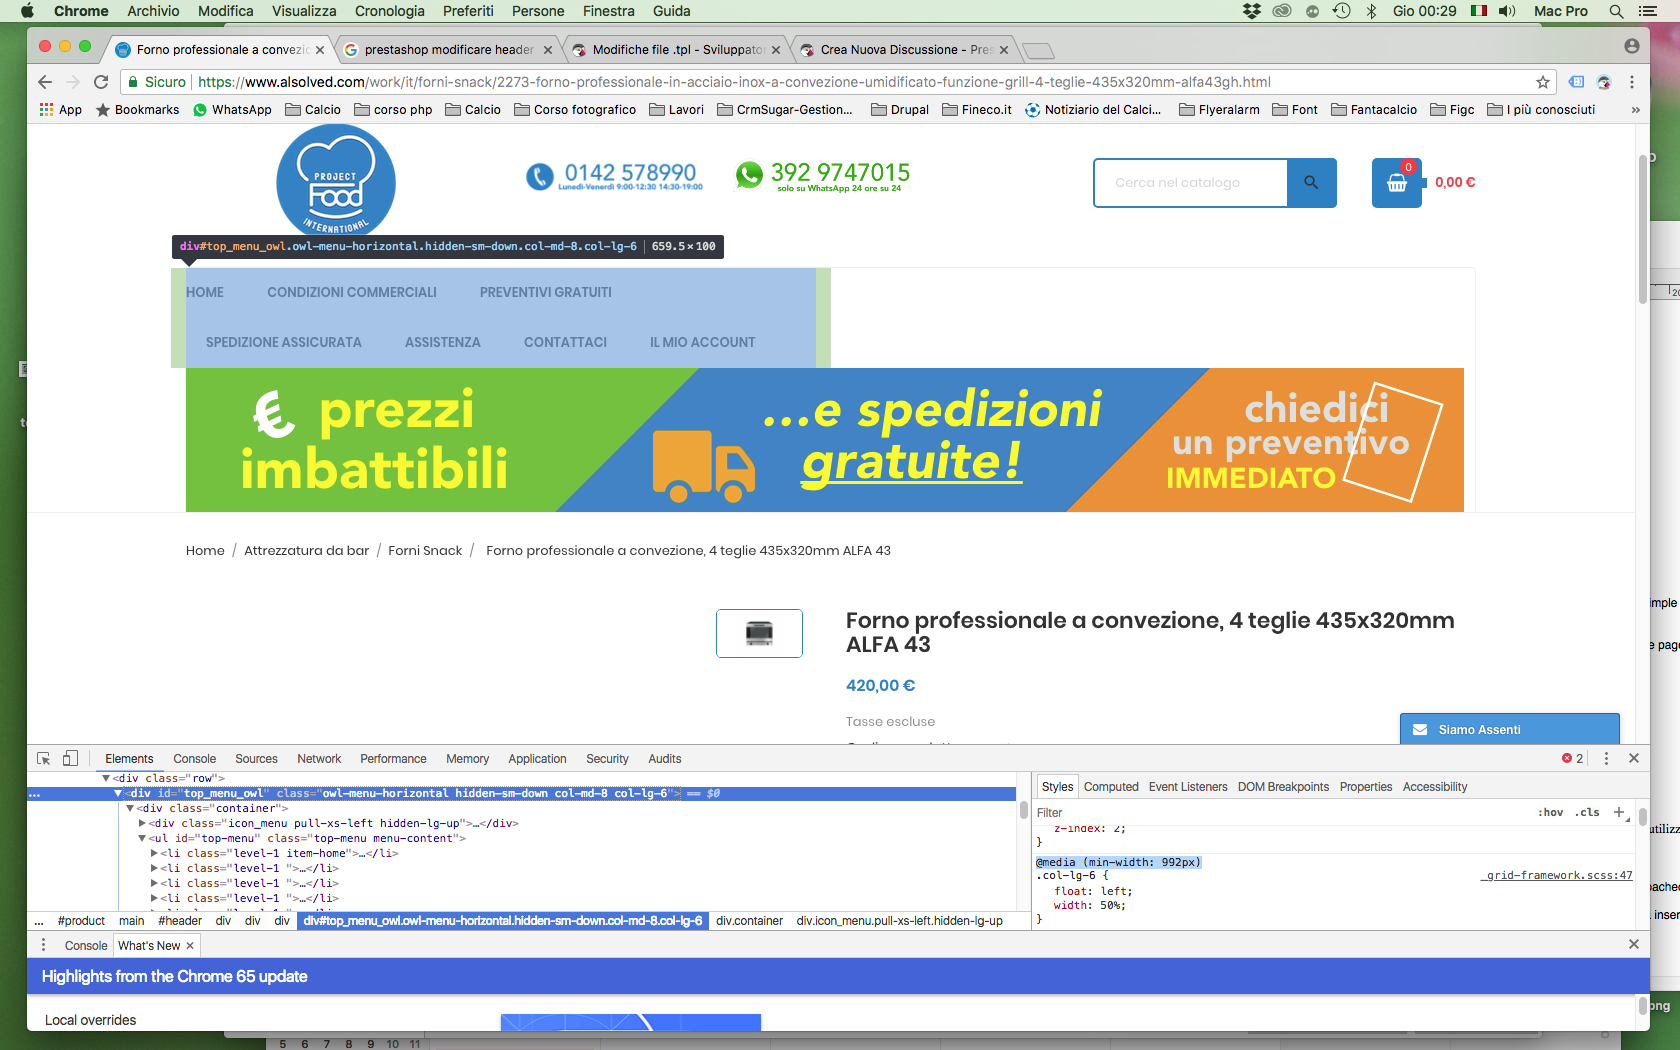Click the red DevTools error count
Image resolution: width=1680 pixels, height=1050 pixels.
pyautogui.click(x=1573, y=759)
